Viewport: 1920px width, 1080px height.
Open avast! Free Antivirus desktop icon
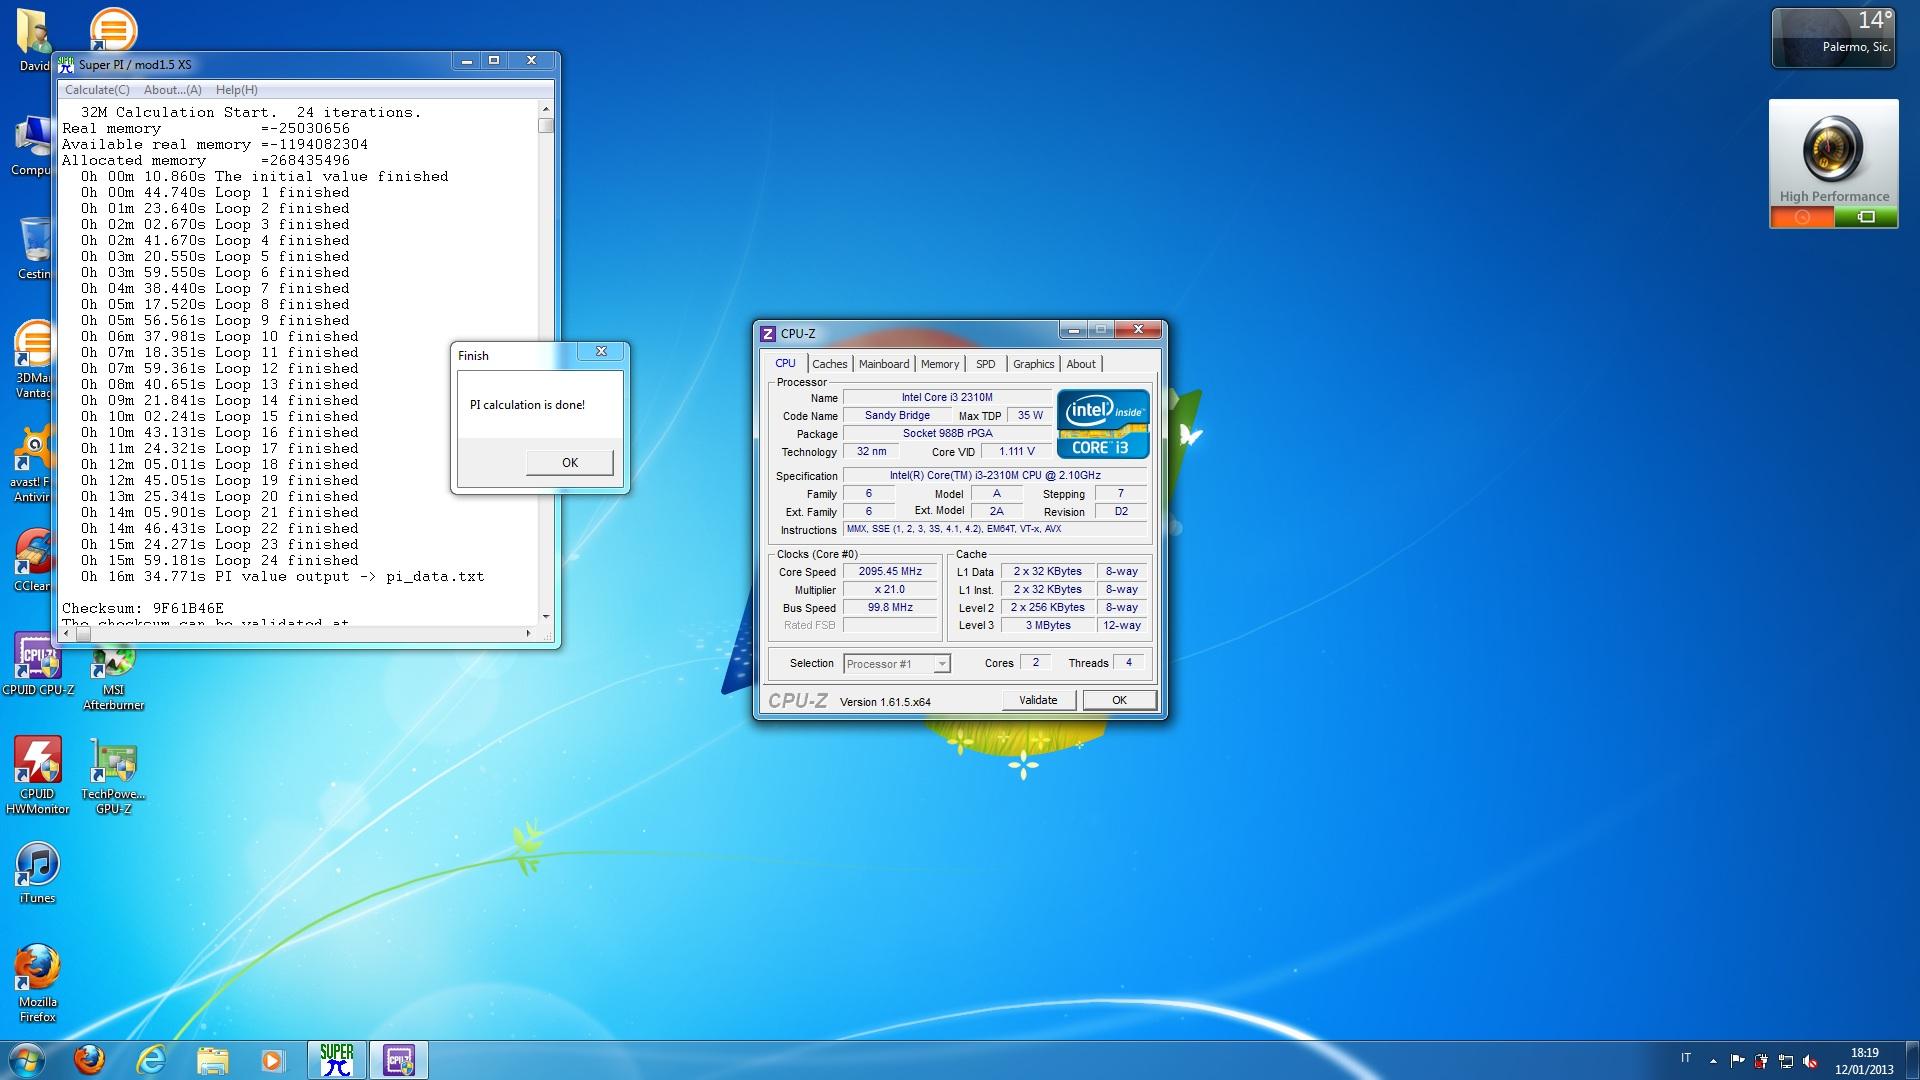[33, 463]
